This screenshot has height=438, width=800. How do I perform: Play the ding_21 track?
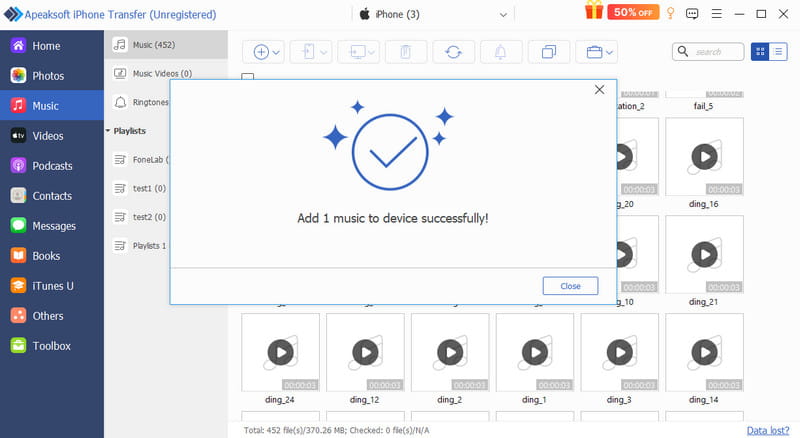tap(705, 254)
